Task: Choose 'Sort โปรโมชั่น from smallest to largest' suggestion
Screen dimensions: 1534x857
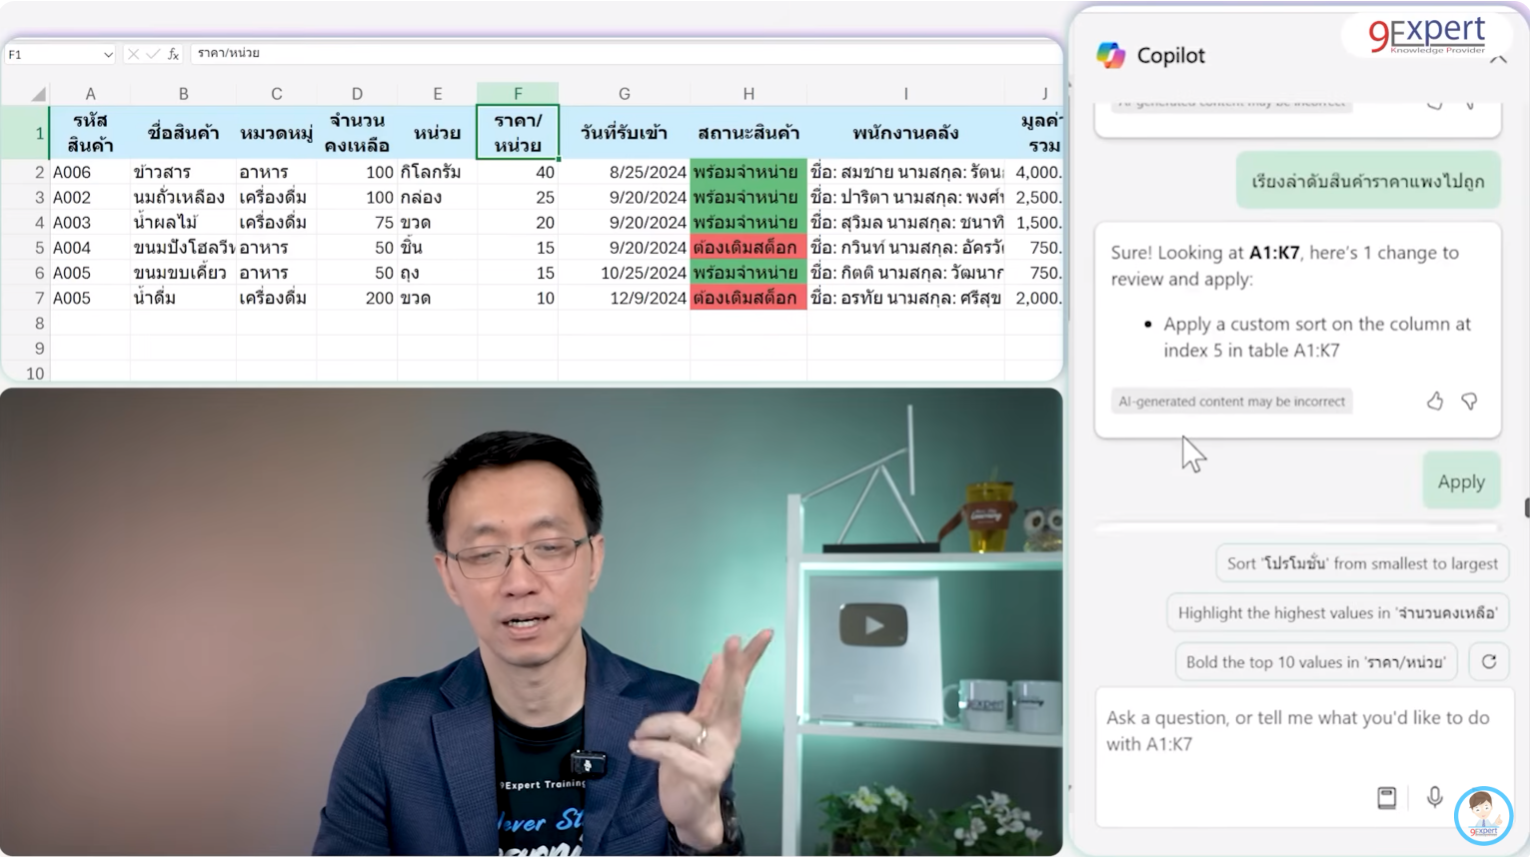Action: pos(1361,563)
